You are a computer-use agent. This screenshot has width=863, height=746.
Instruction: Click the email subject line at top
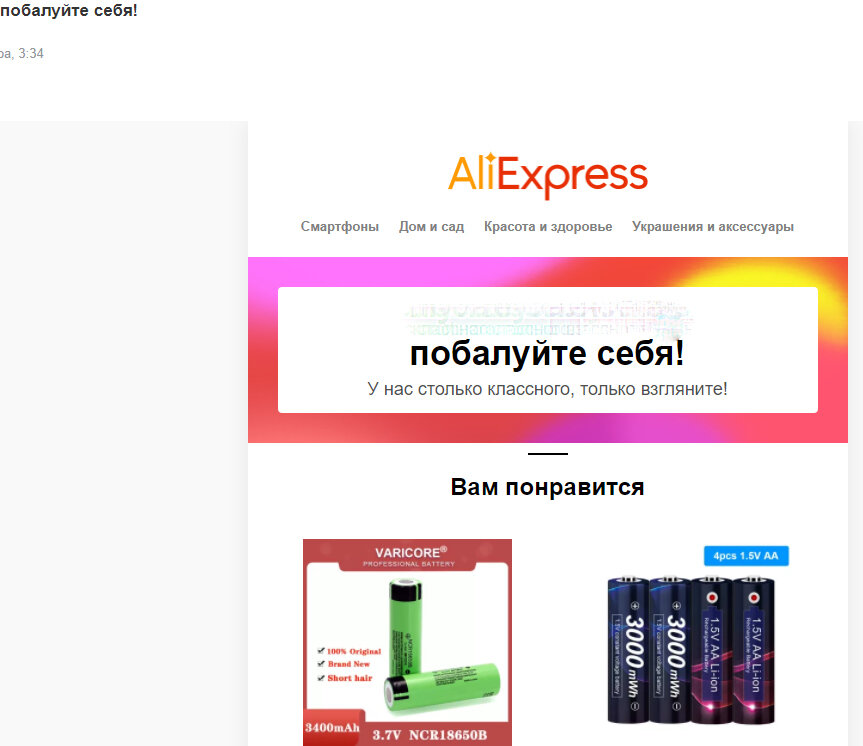pos(69,10)
